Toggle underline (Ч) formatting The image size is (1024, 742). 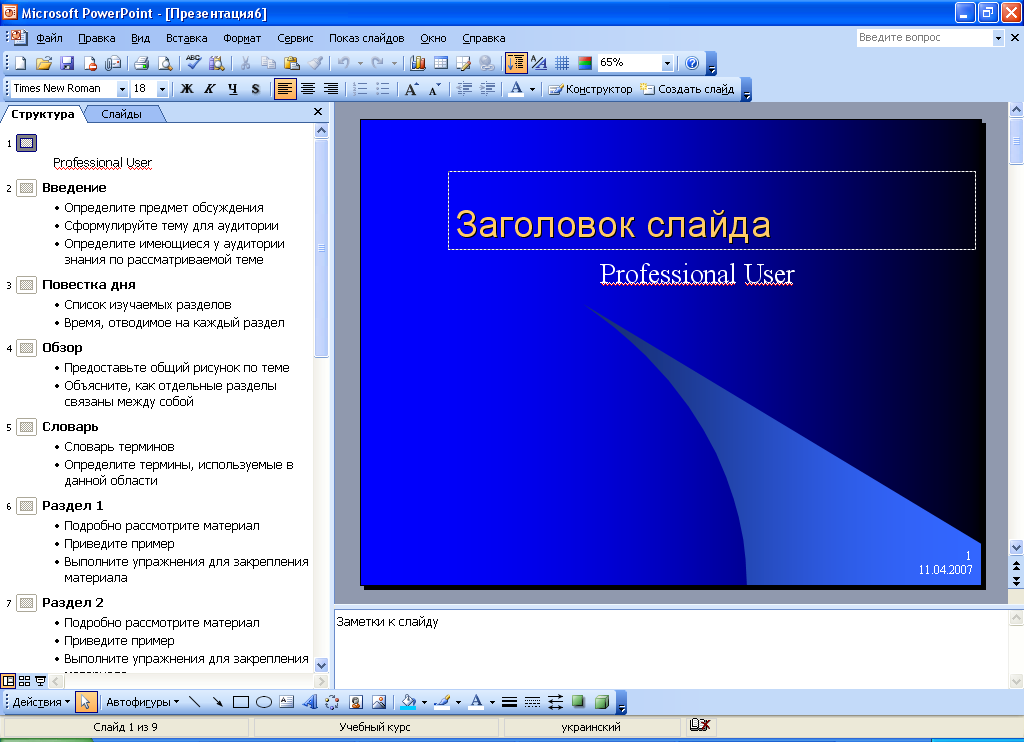[232, 89]
